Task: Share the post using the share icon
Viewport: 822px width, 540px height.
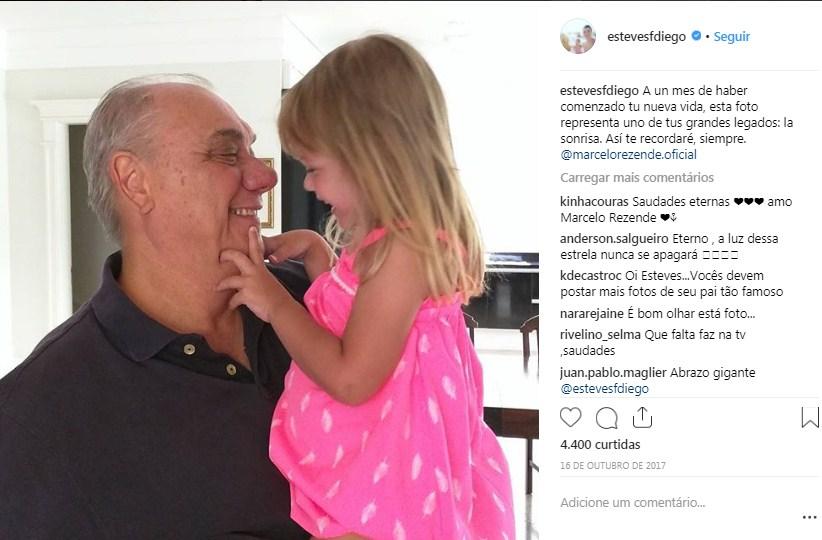Action: [642, 417]
